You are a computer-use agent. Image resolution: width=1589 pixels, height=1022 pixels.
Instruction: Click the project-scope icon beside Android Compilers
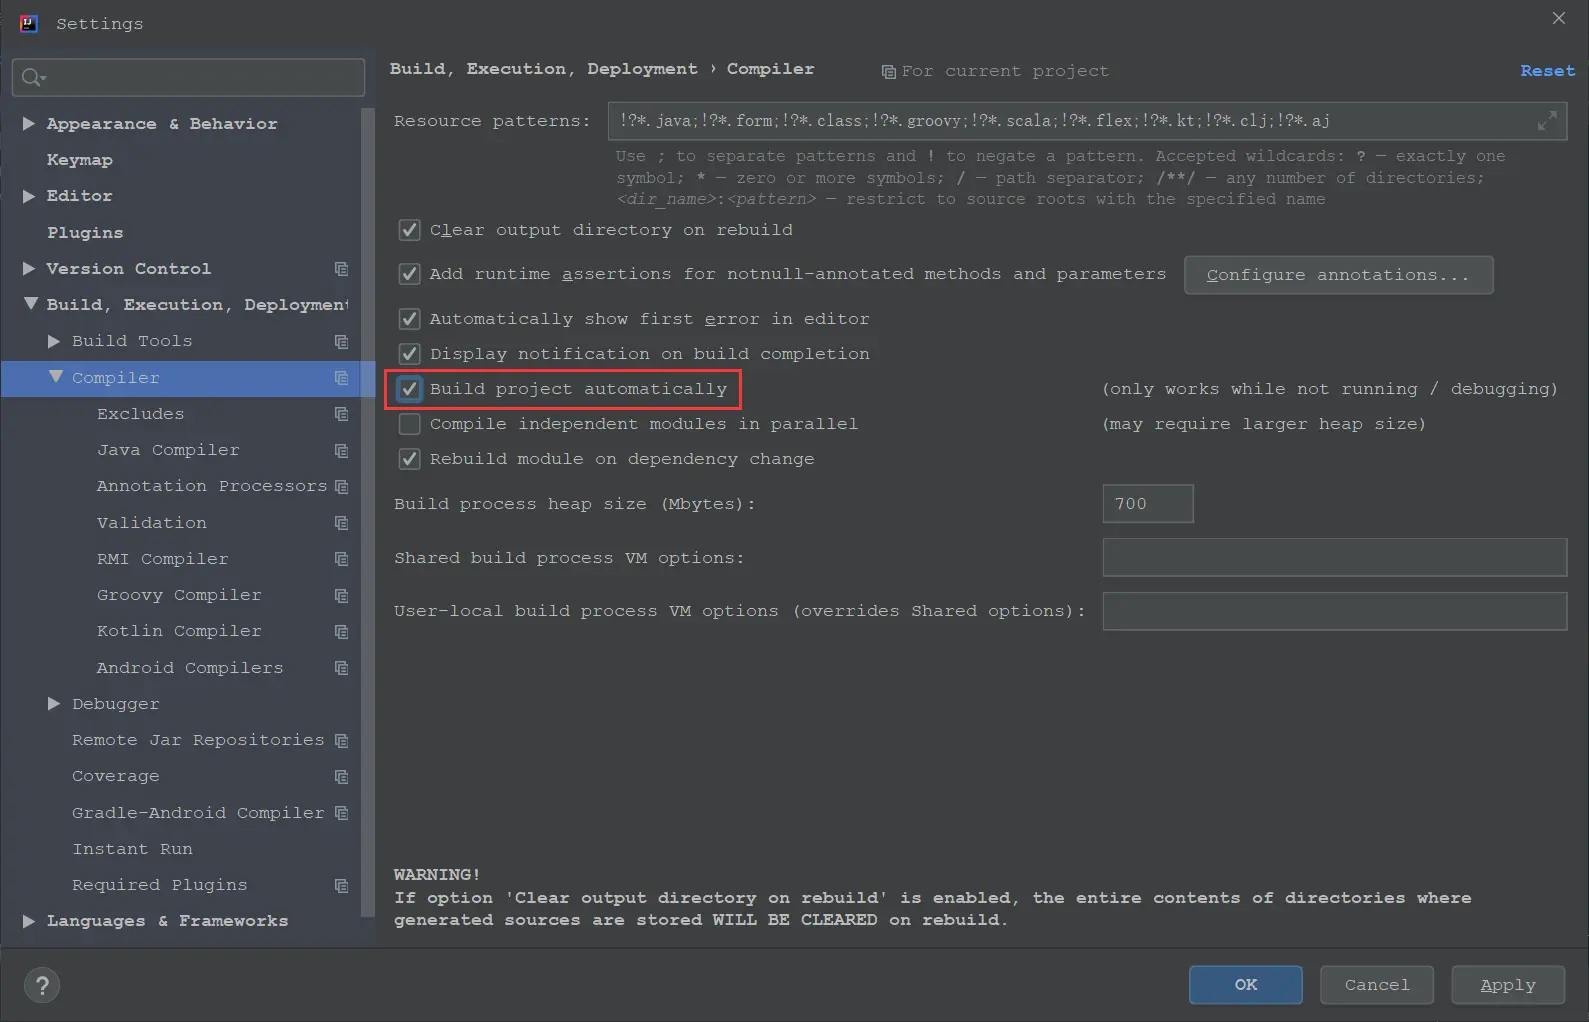(341, 668)
